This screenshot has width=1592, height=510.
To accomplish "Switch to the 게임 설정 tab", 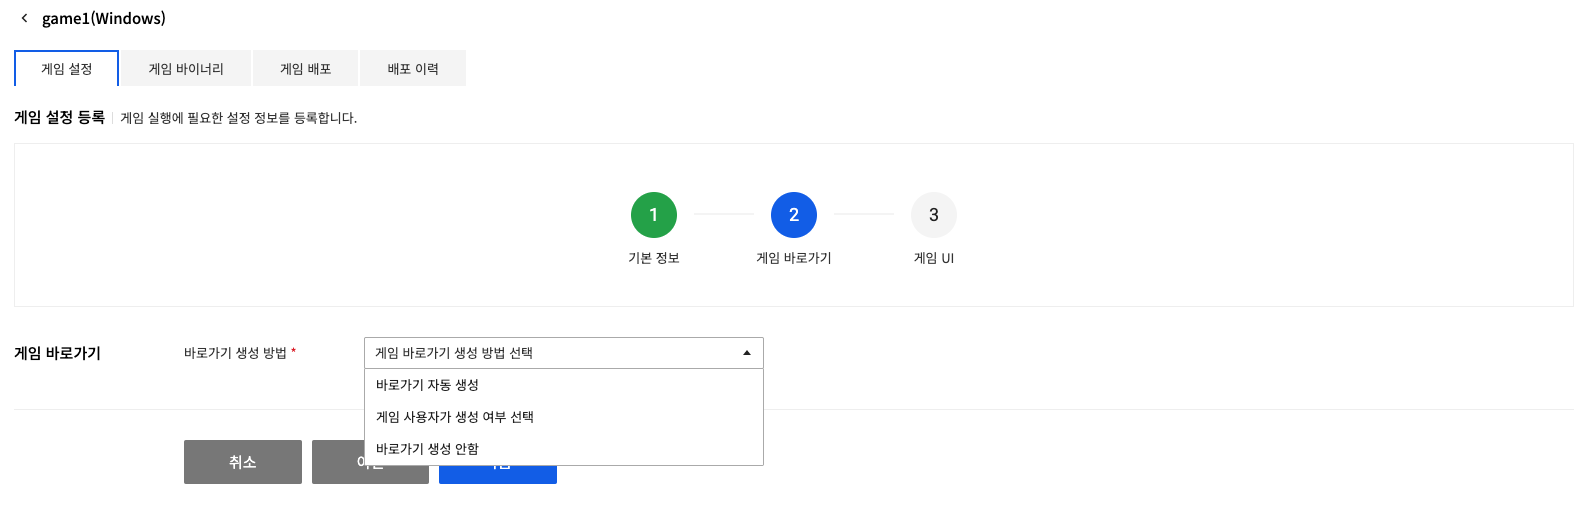I will pyautogui.click(x=67, y=69).
